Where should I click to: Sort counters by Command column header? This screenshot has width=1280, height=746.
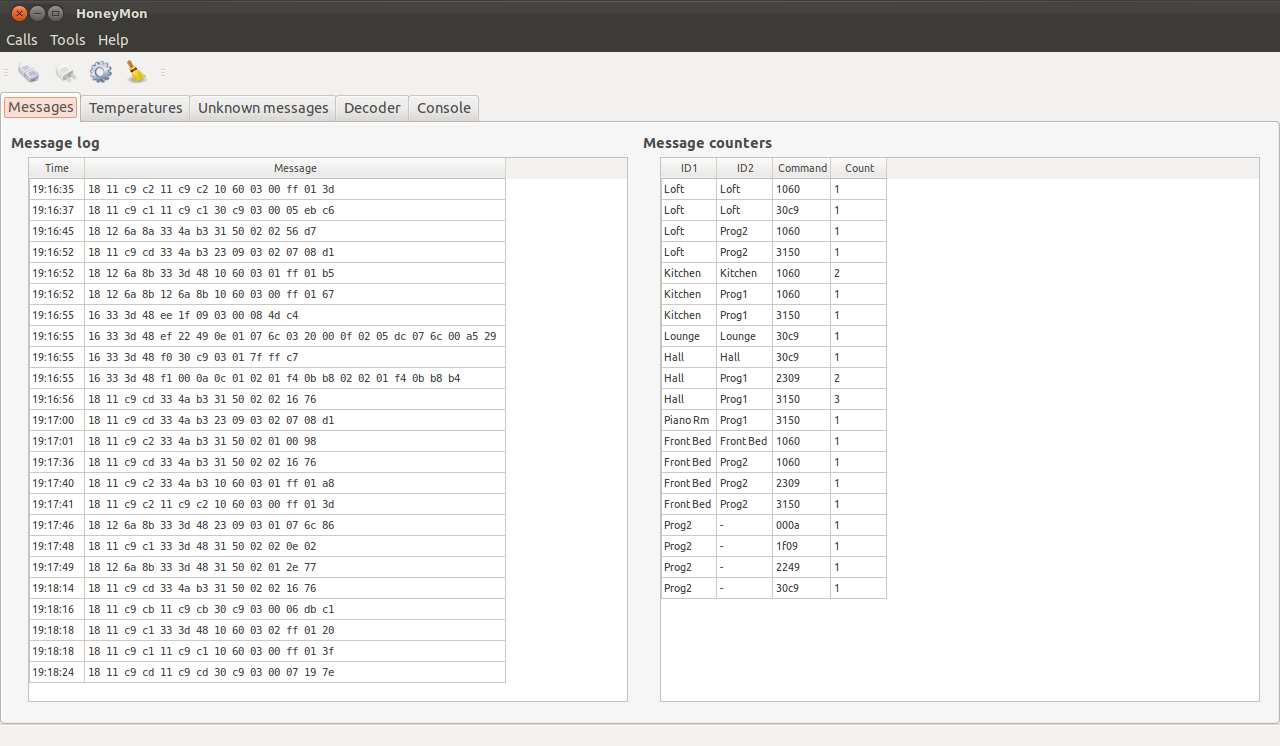click(802, 168)
